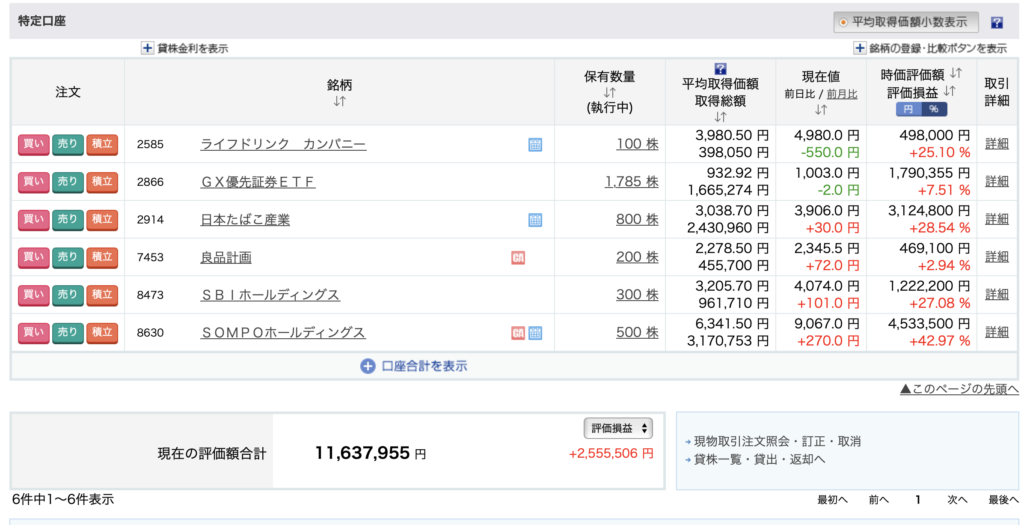The height and width of the screenshot is (525, 1024).
Task: Go to the 次へ page link
Action: [x=957, y=499]
